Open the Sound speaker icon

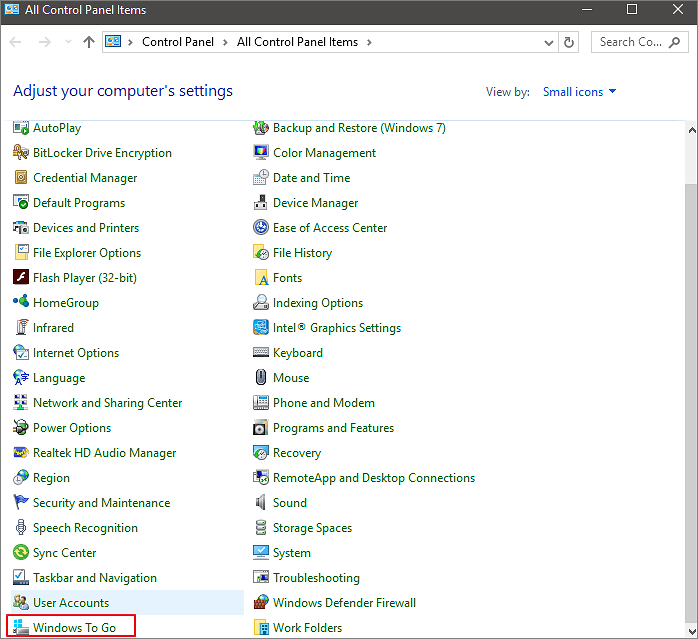tap(261, 503)
